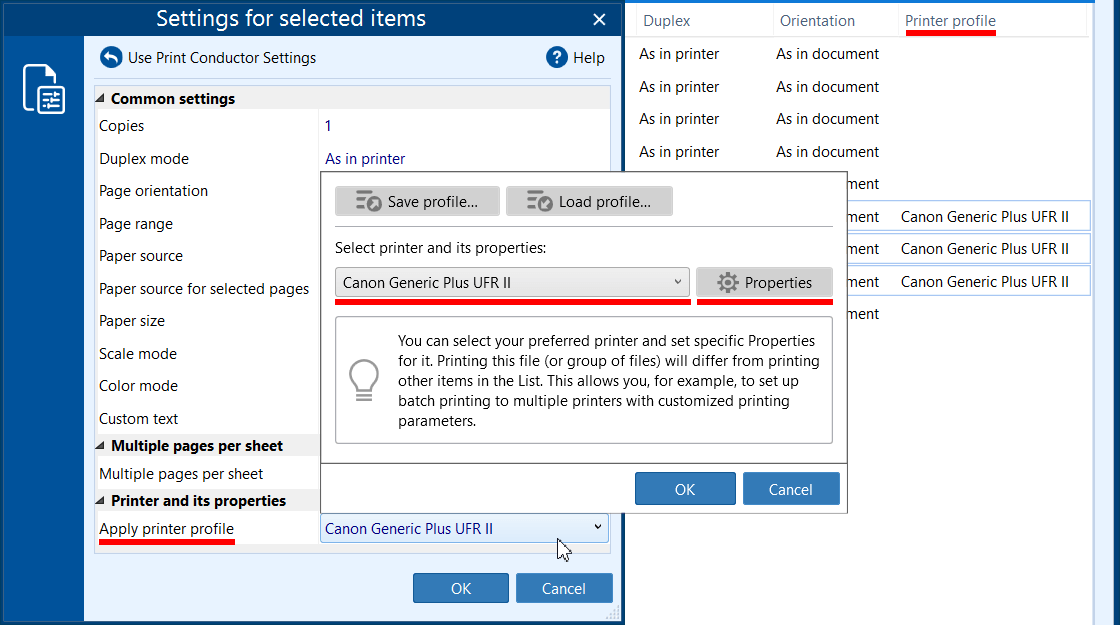Collapse the Printer and its properties section

pos(101,501)
